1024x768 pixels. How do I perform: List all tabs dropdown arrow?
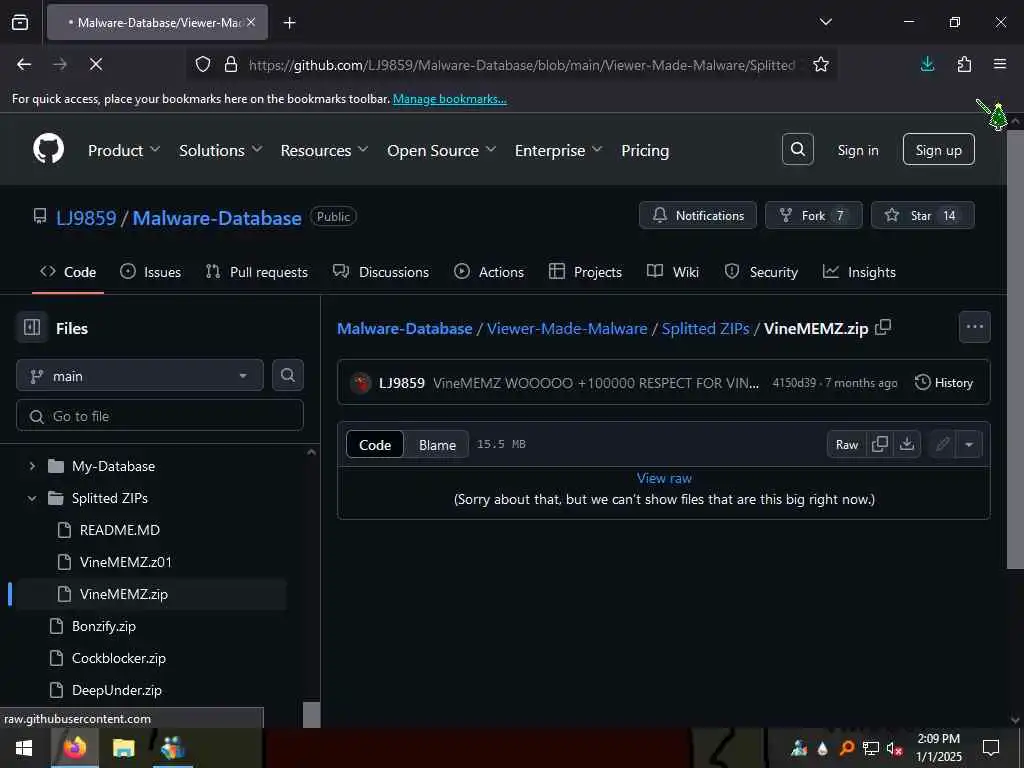[825, 22]
